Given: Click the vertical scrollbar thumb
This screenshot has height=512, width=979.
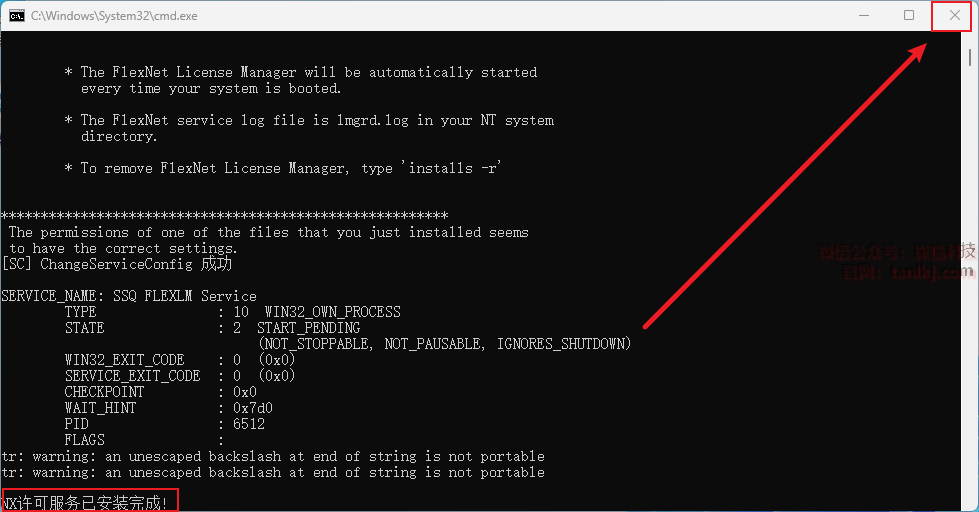Looking at the screenshot, I should (970, 56).
